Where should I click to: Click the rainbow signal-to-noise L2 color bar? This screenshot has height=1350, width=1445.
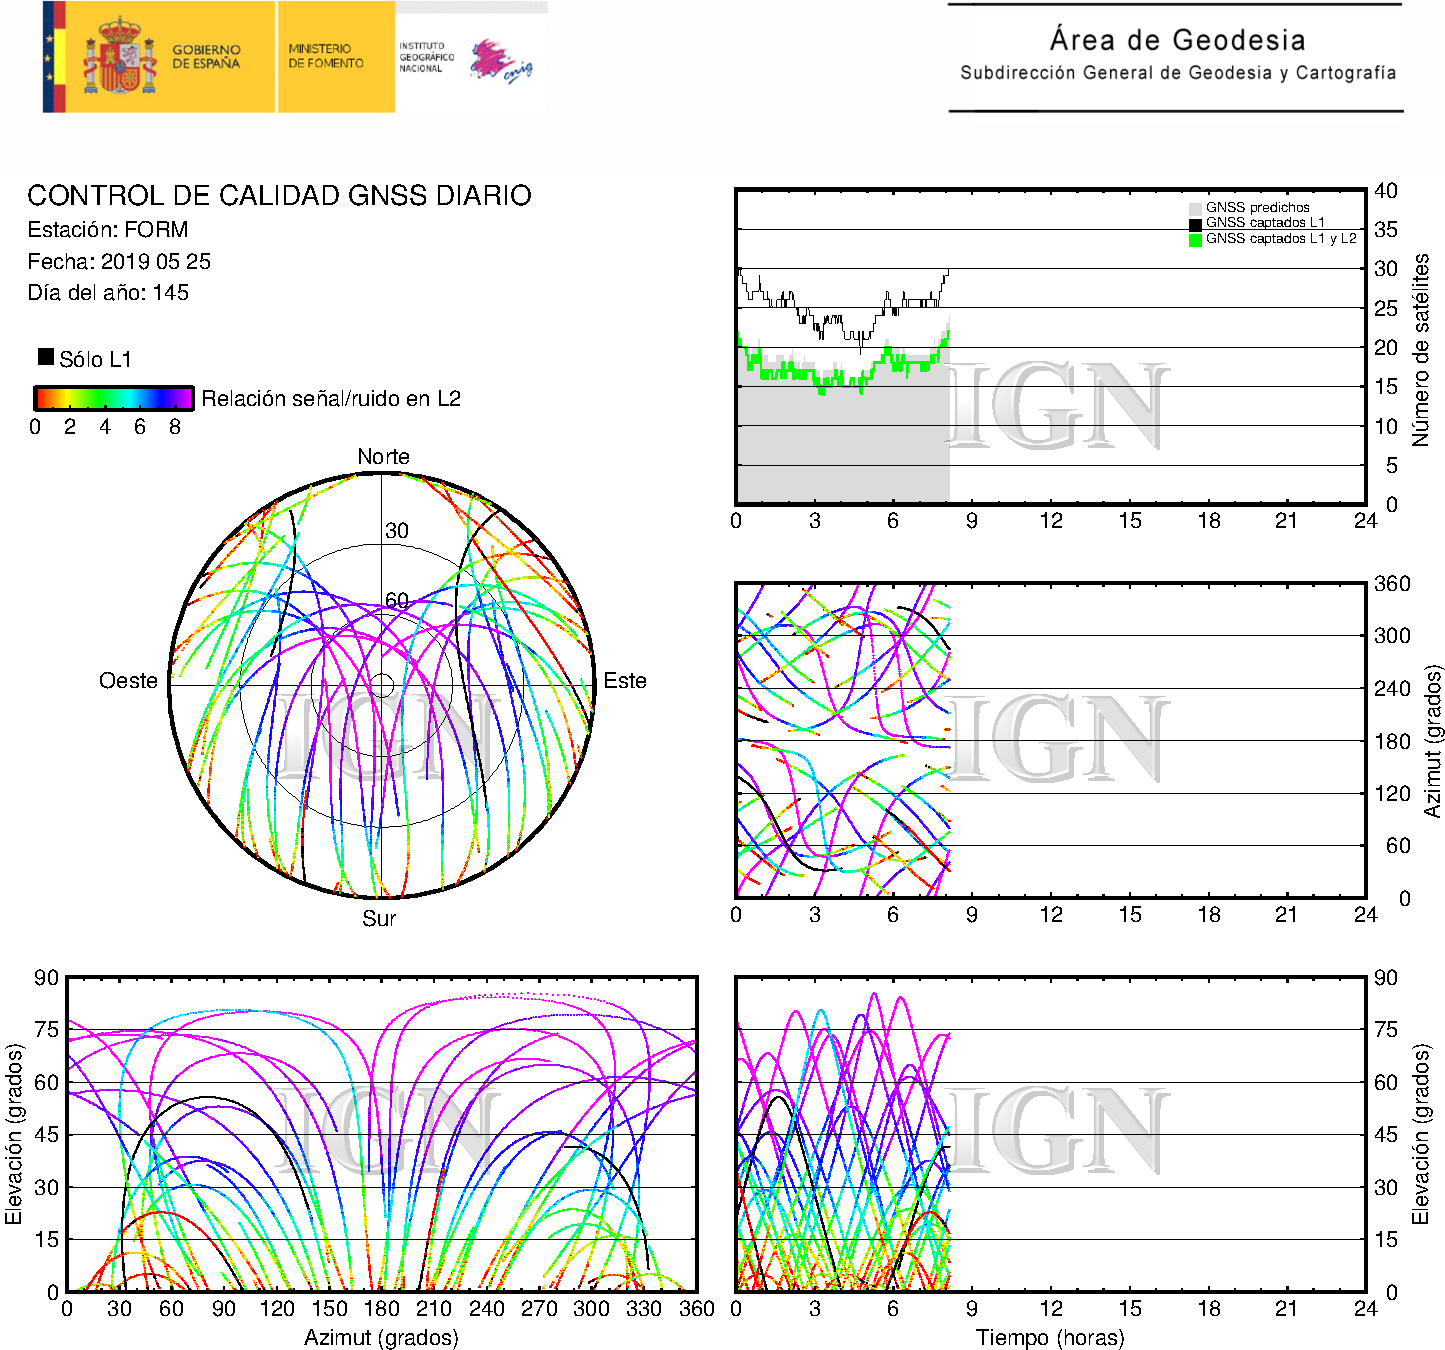point(113,398)
